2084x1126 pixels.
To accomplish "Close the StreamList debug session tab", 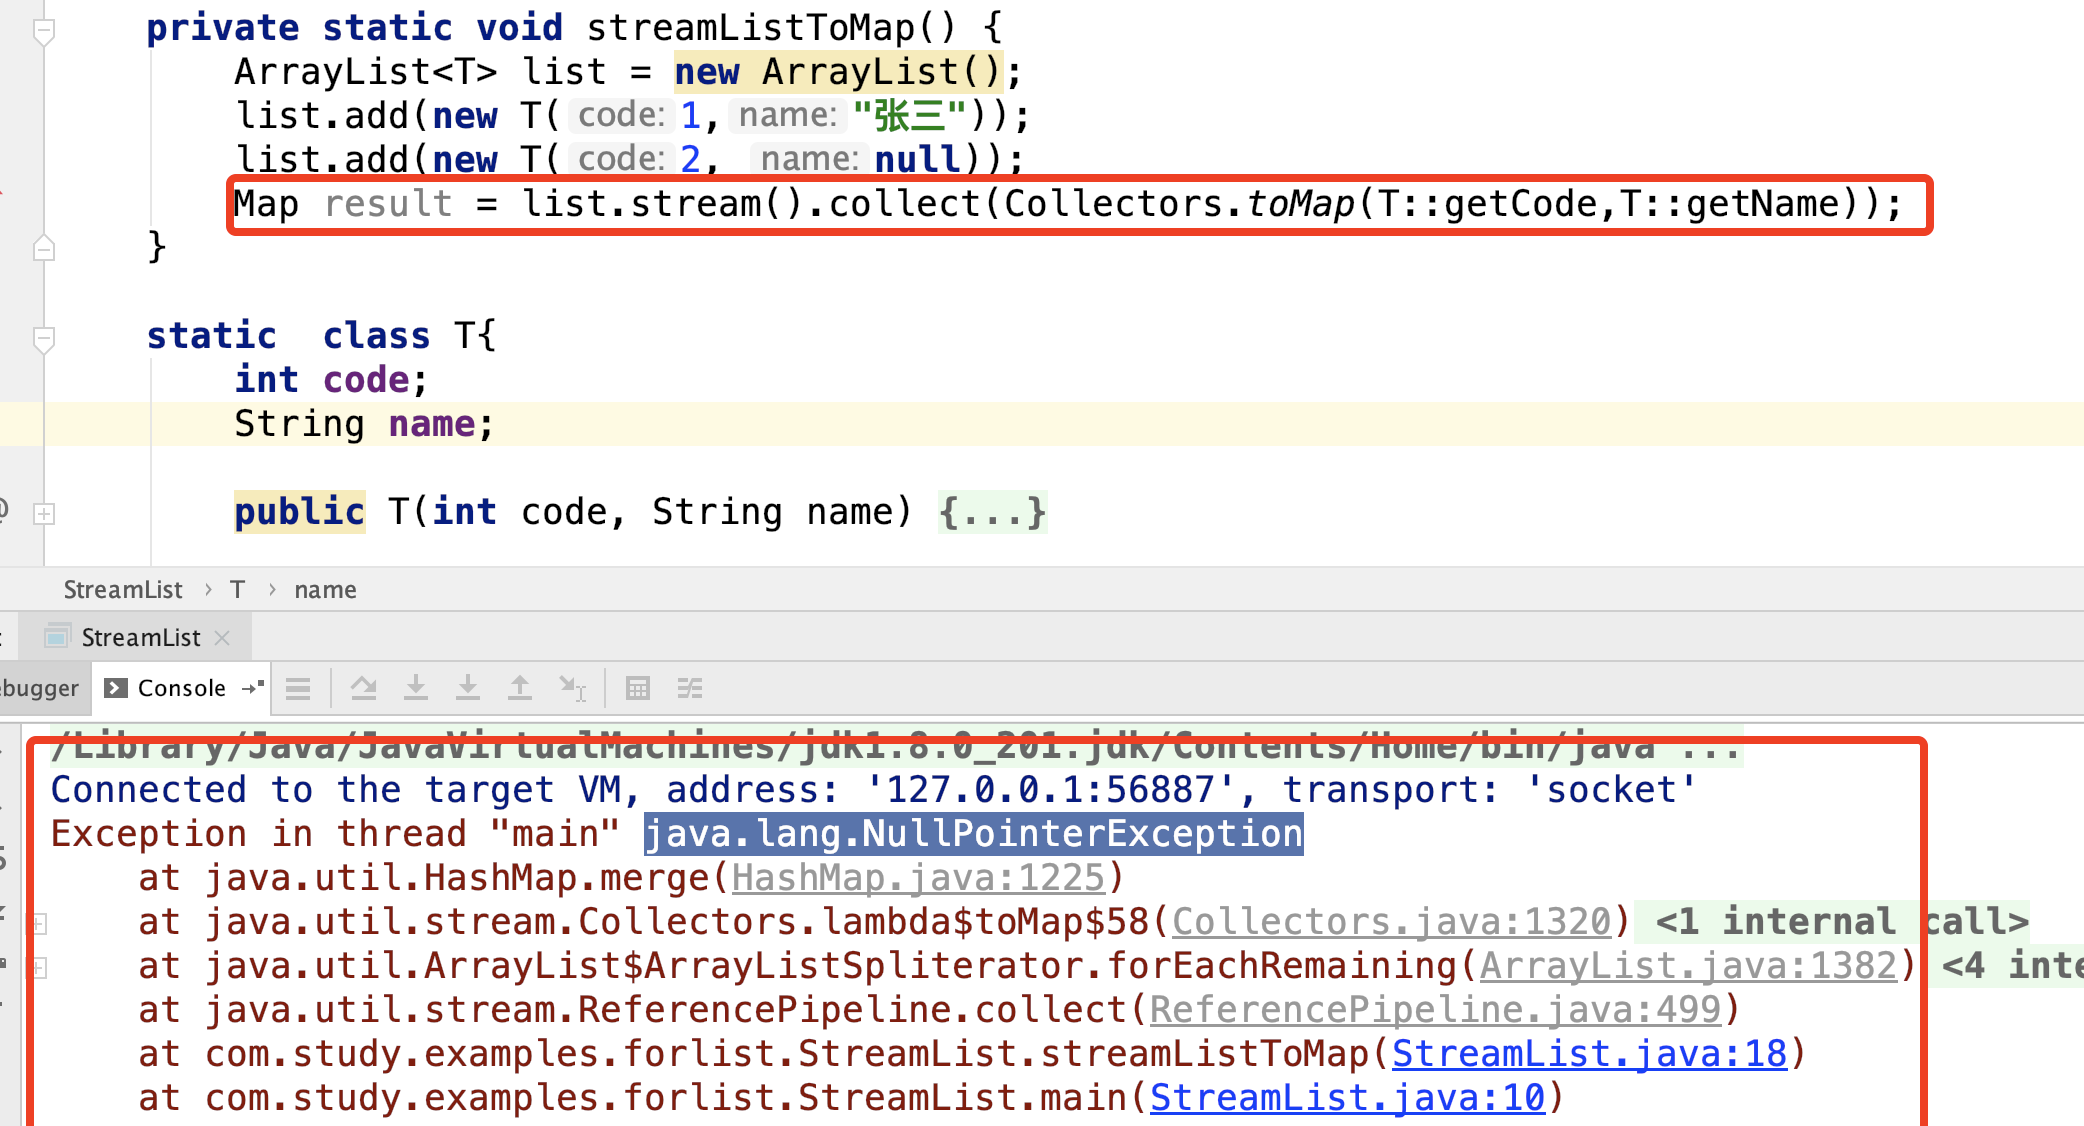I will [x=223, y=638].
